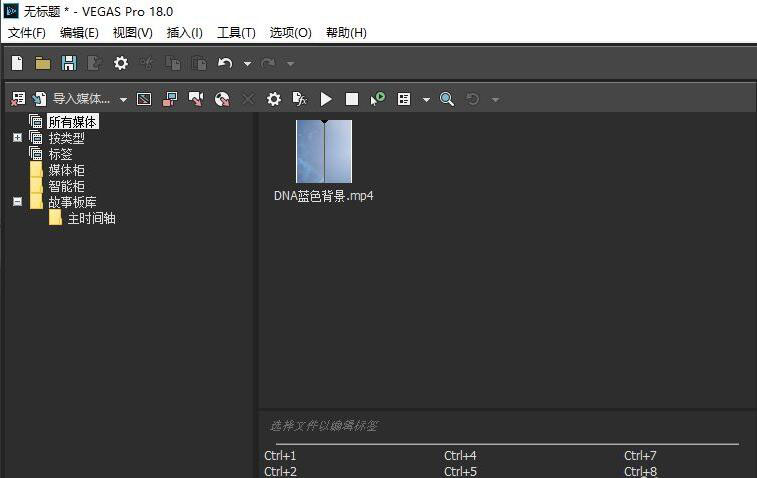
Task: Select 所有媒体 tree item
Action: click(x=72, y=122)
